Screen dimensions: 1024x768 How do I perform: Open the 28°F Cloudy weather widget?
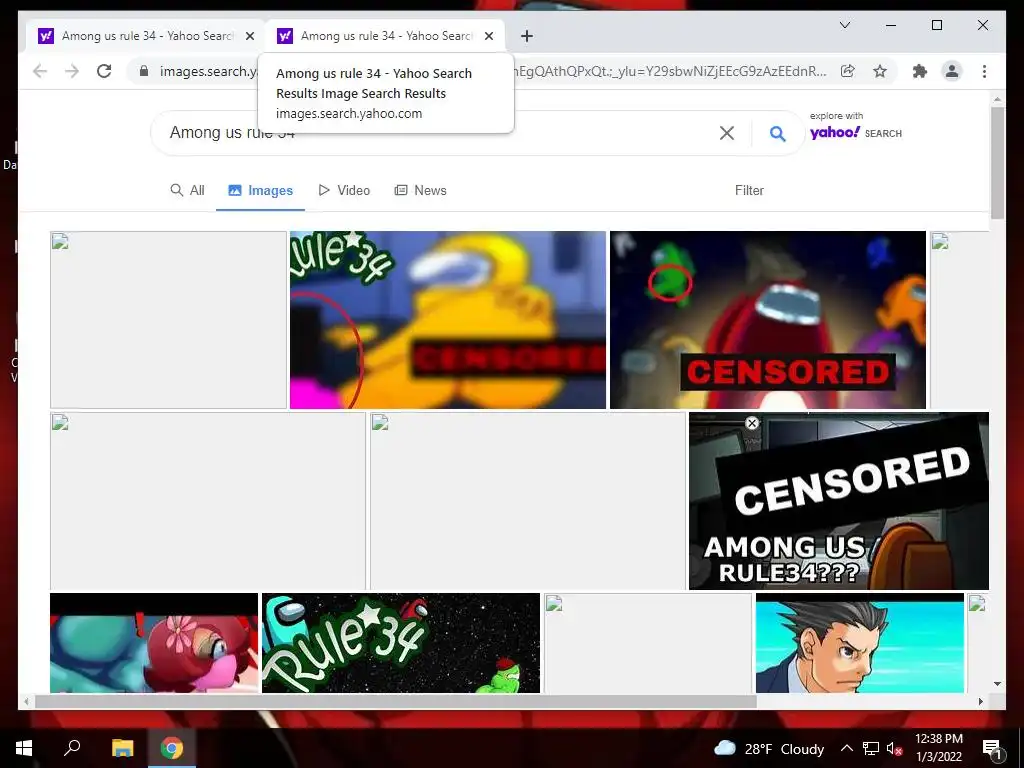click(x=769, y=748)
